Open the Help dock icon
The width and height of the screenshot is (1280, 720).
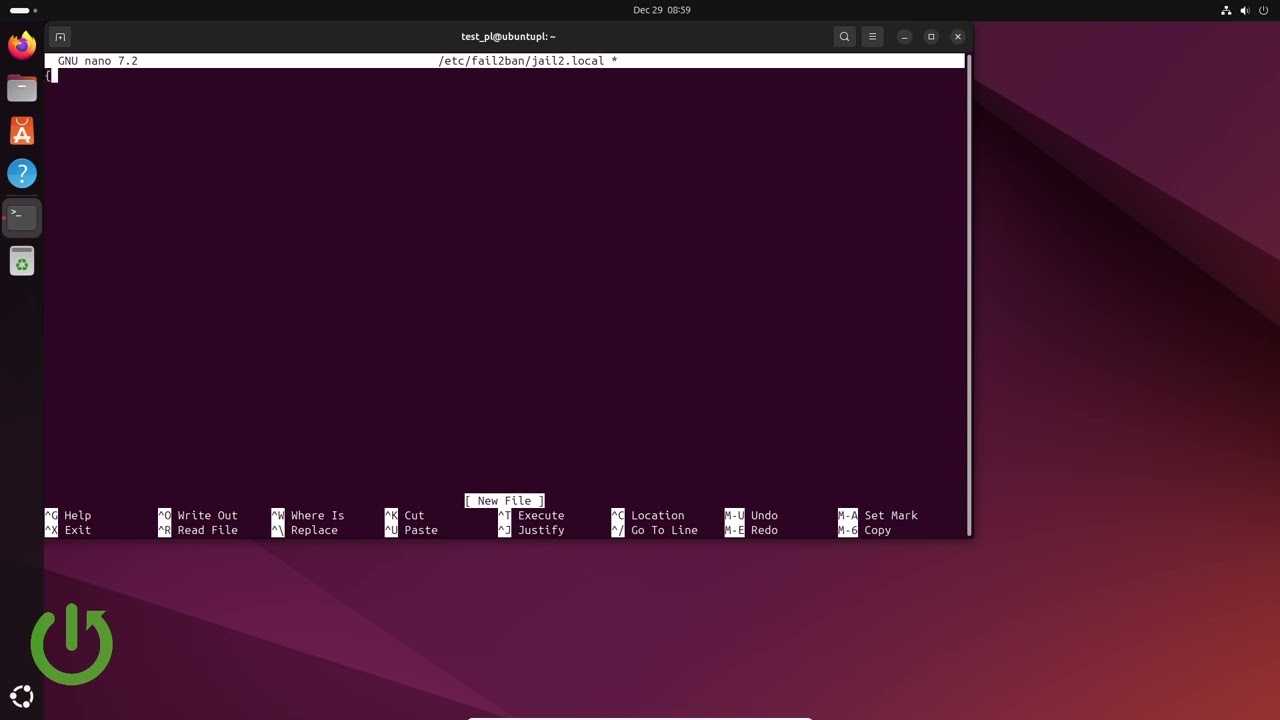tap(22, 174)
